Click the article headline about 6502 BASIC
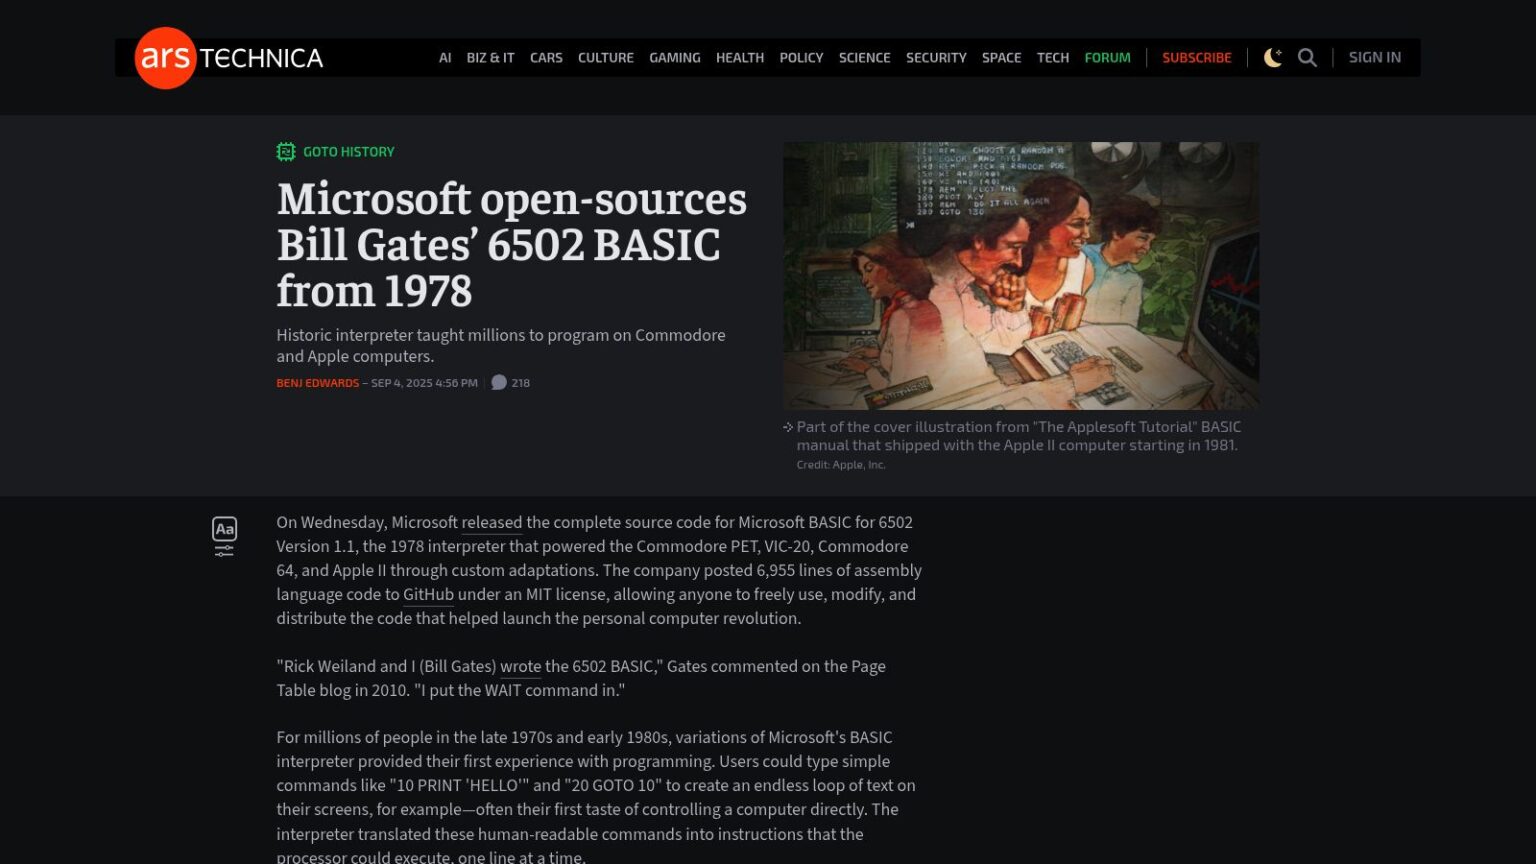The height and width of the screenshot is (864, 1536). (512, 245)
